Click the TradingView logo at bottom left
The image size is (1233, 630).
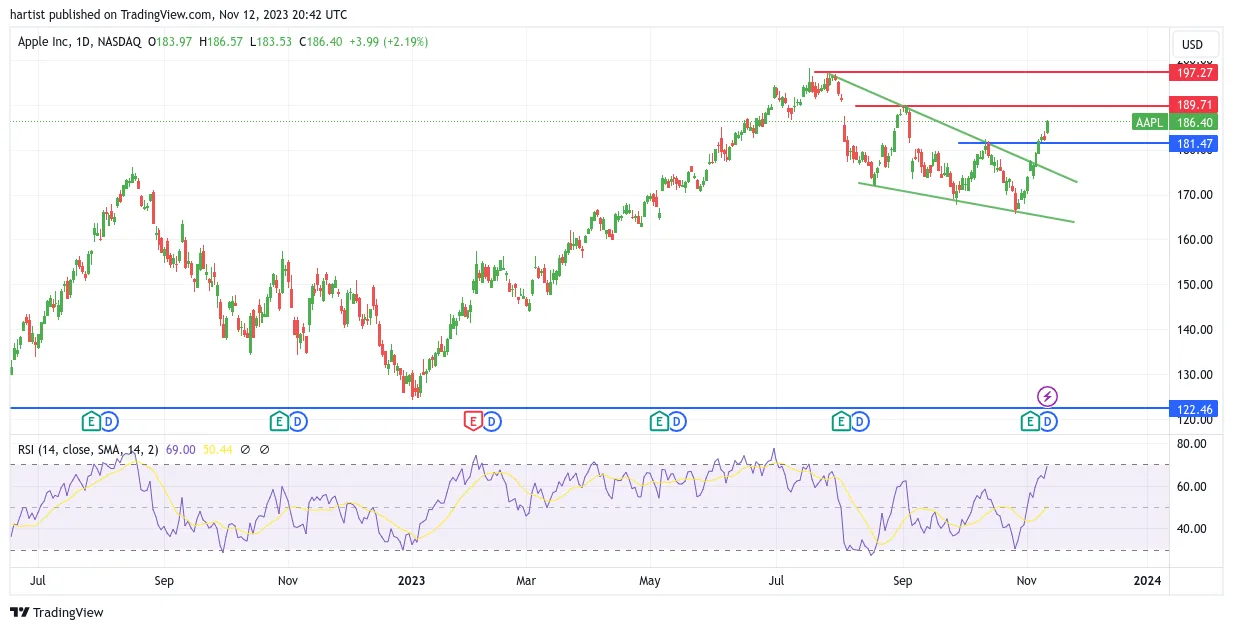click(x=57, y=612)
